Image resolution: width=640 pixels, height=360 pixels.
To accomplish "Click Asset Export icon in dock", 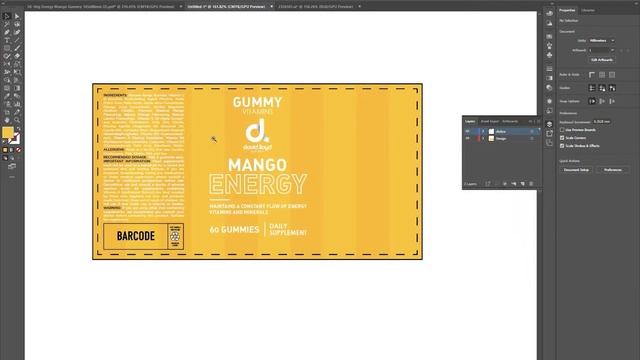I will point(549,133).
